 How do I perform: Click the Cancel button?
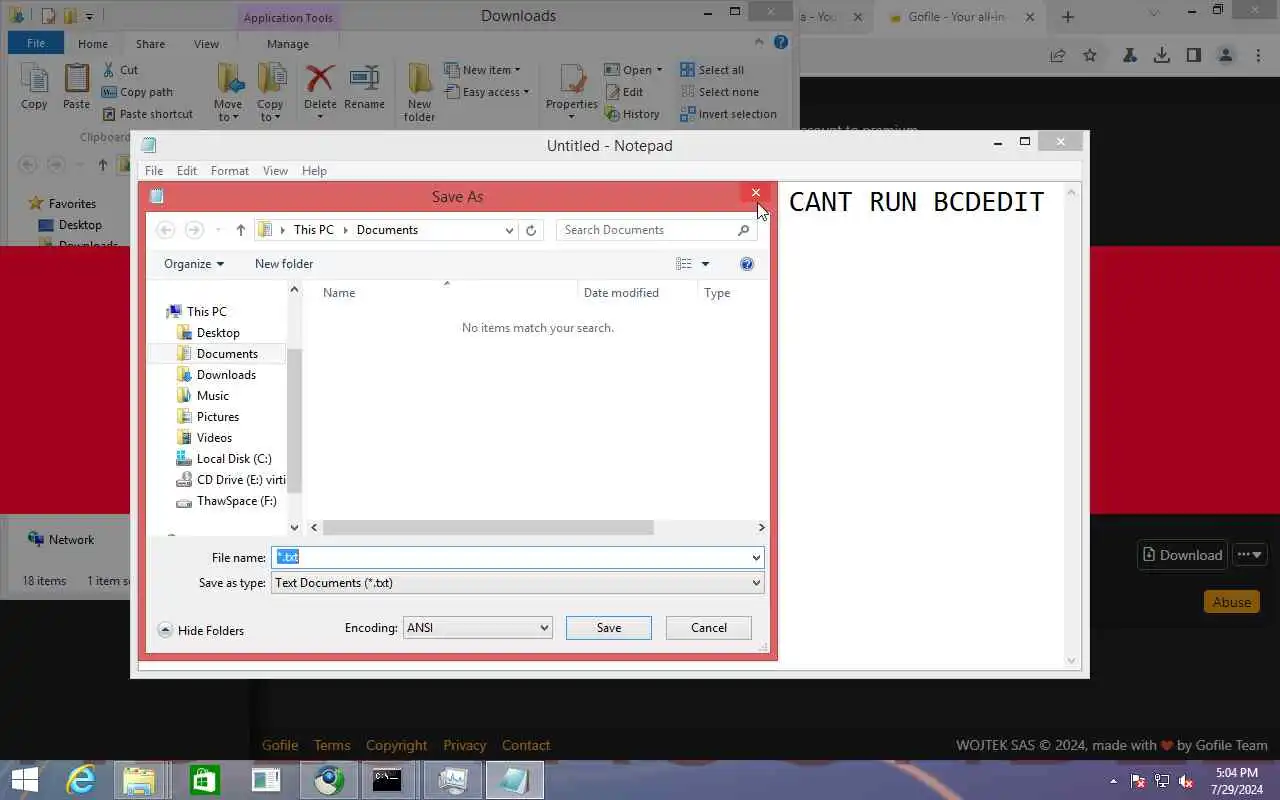tap(709, 628)
